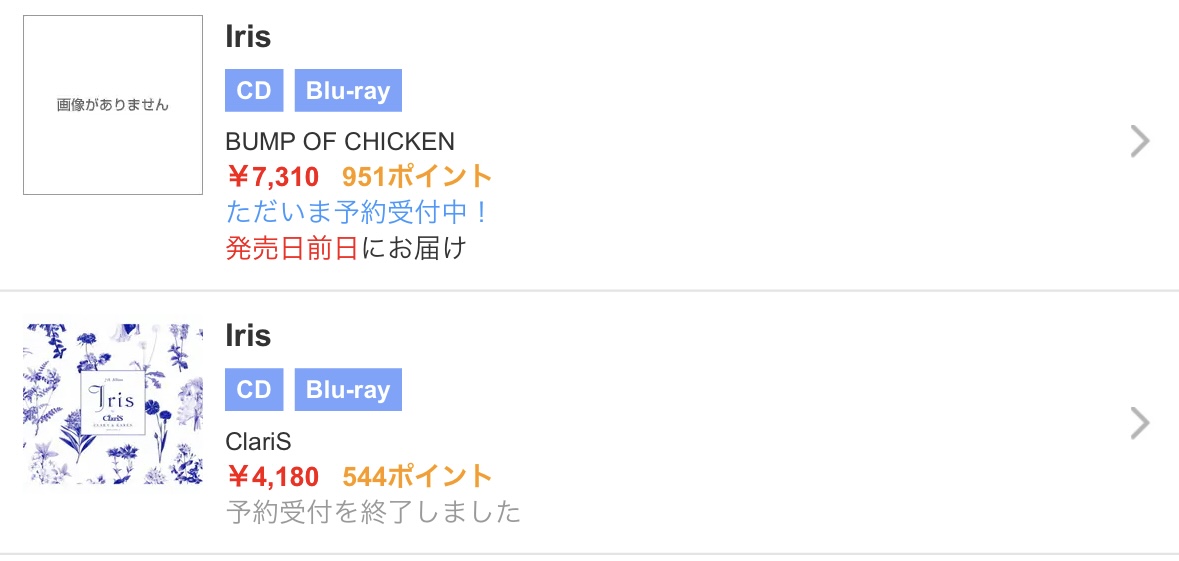1179x561 pixels.
Task: Click the placeholder image with 画像がありません text
Action: (113, 105)
